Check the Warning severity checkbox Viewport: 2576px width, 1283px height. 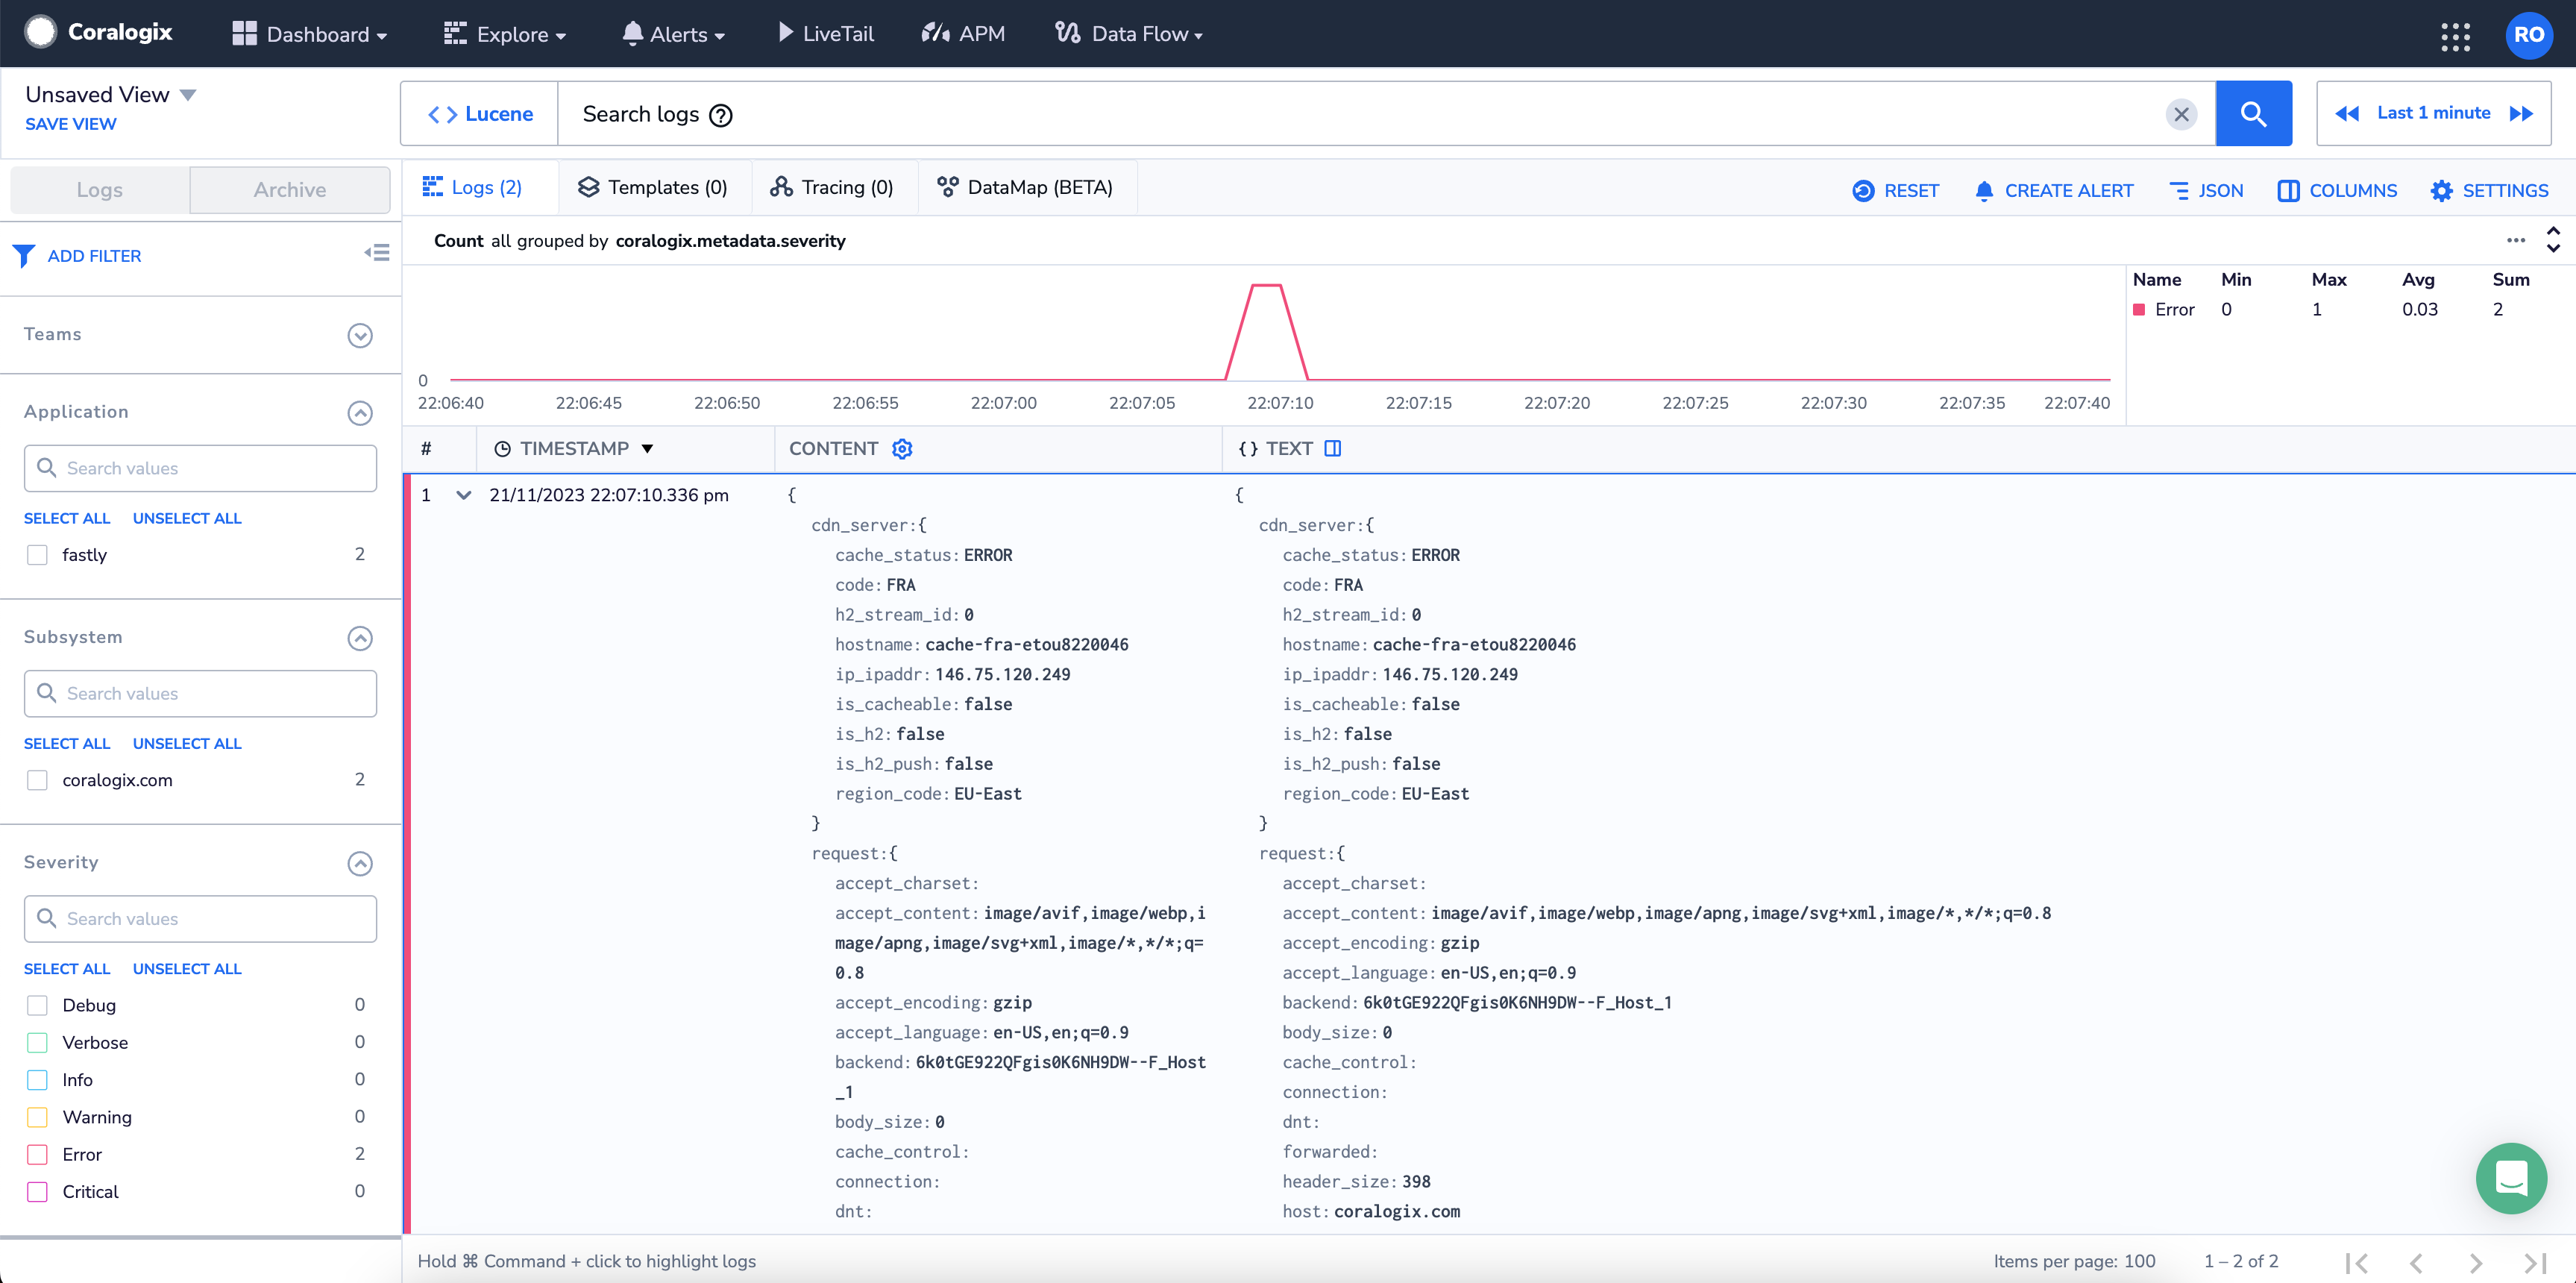pyautogui.click(x=37, y=1117)
